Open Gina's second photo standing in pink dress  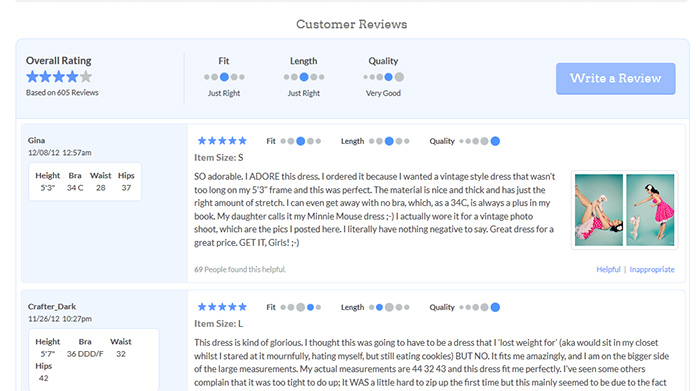[x=650, y=210]
